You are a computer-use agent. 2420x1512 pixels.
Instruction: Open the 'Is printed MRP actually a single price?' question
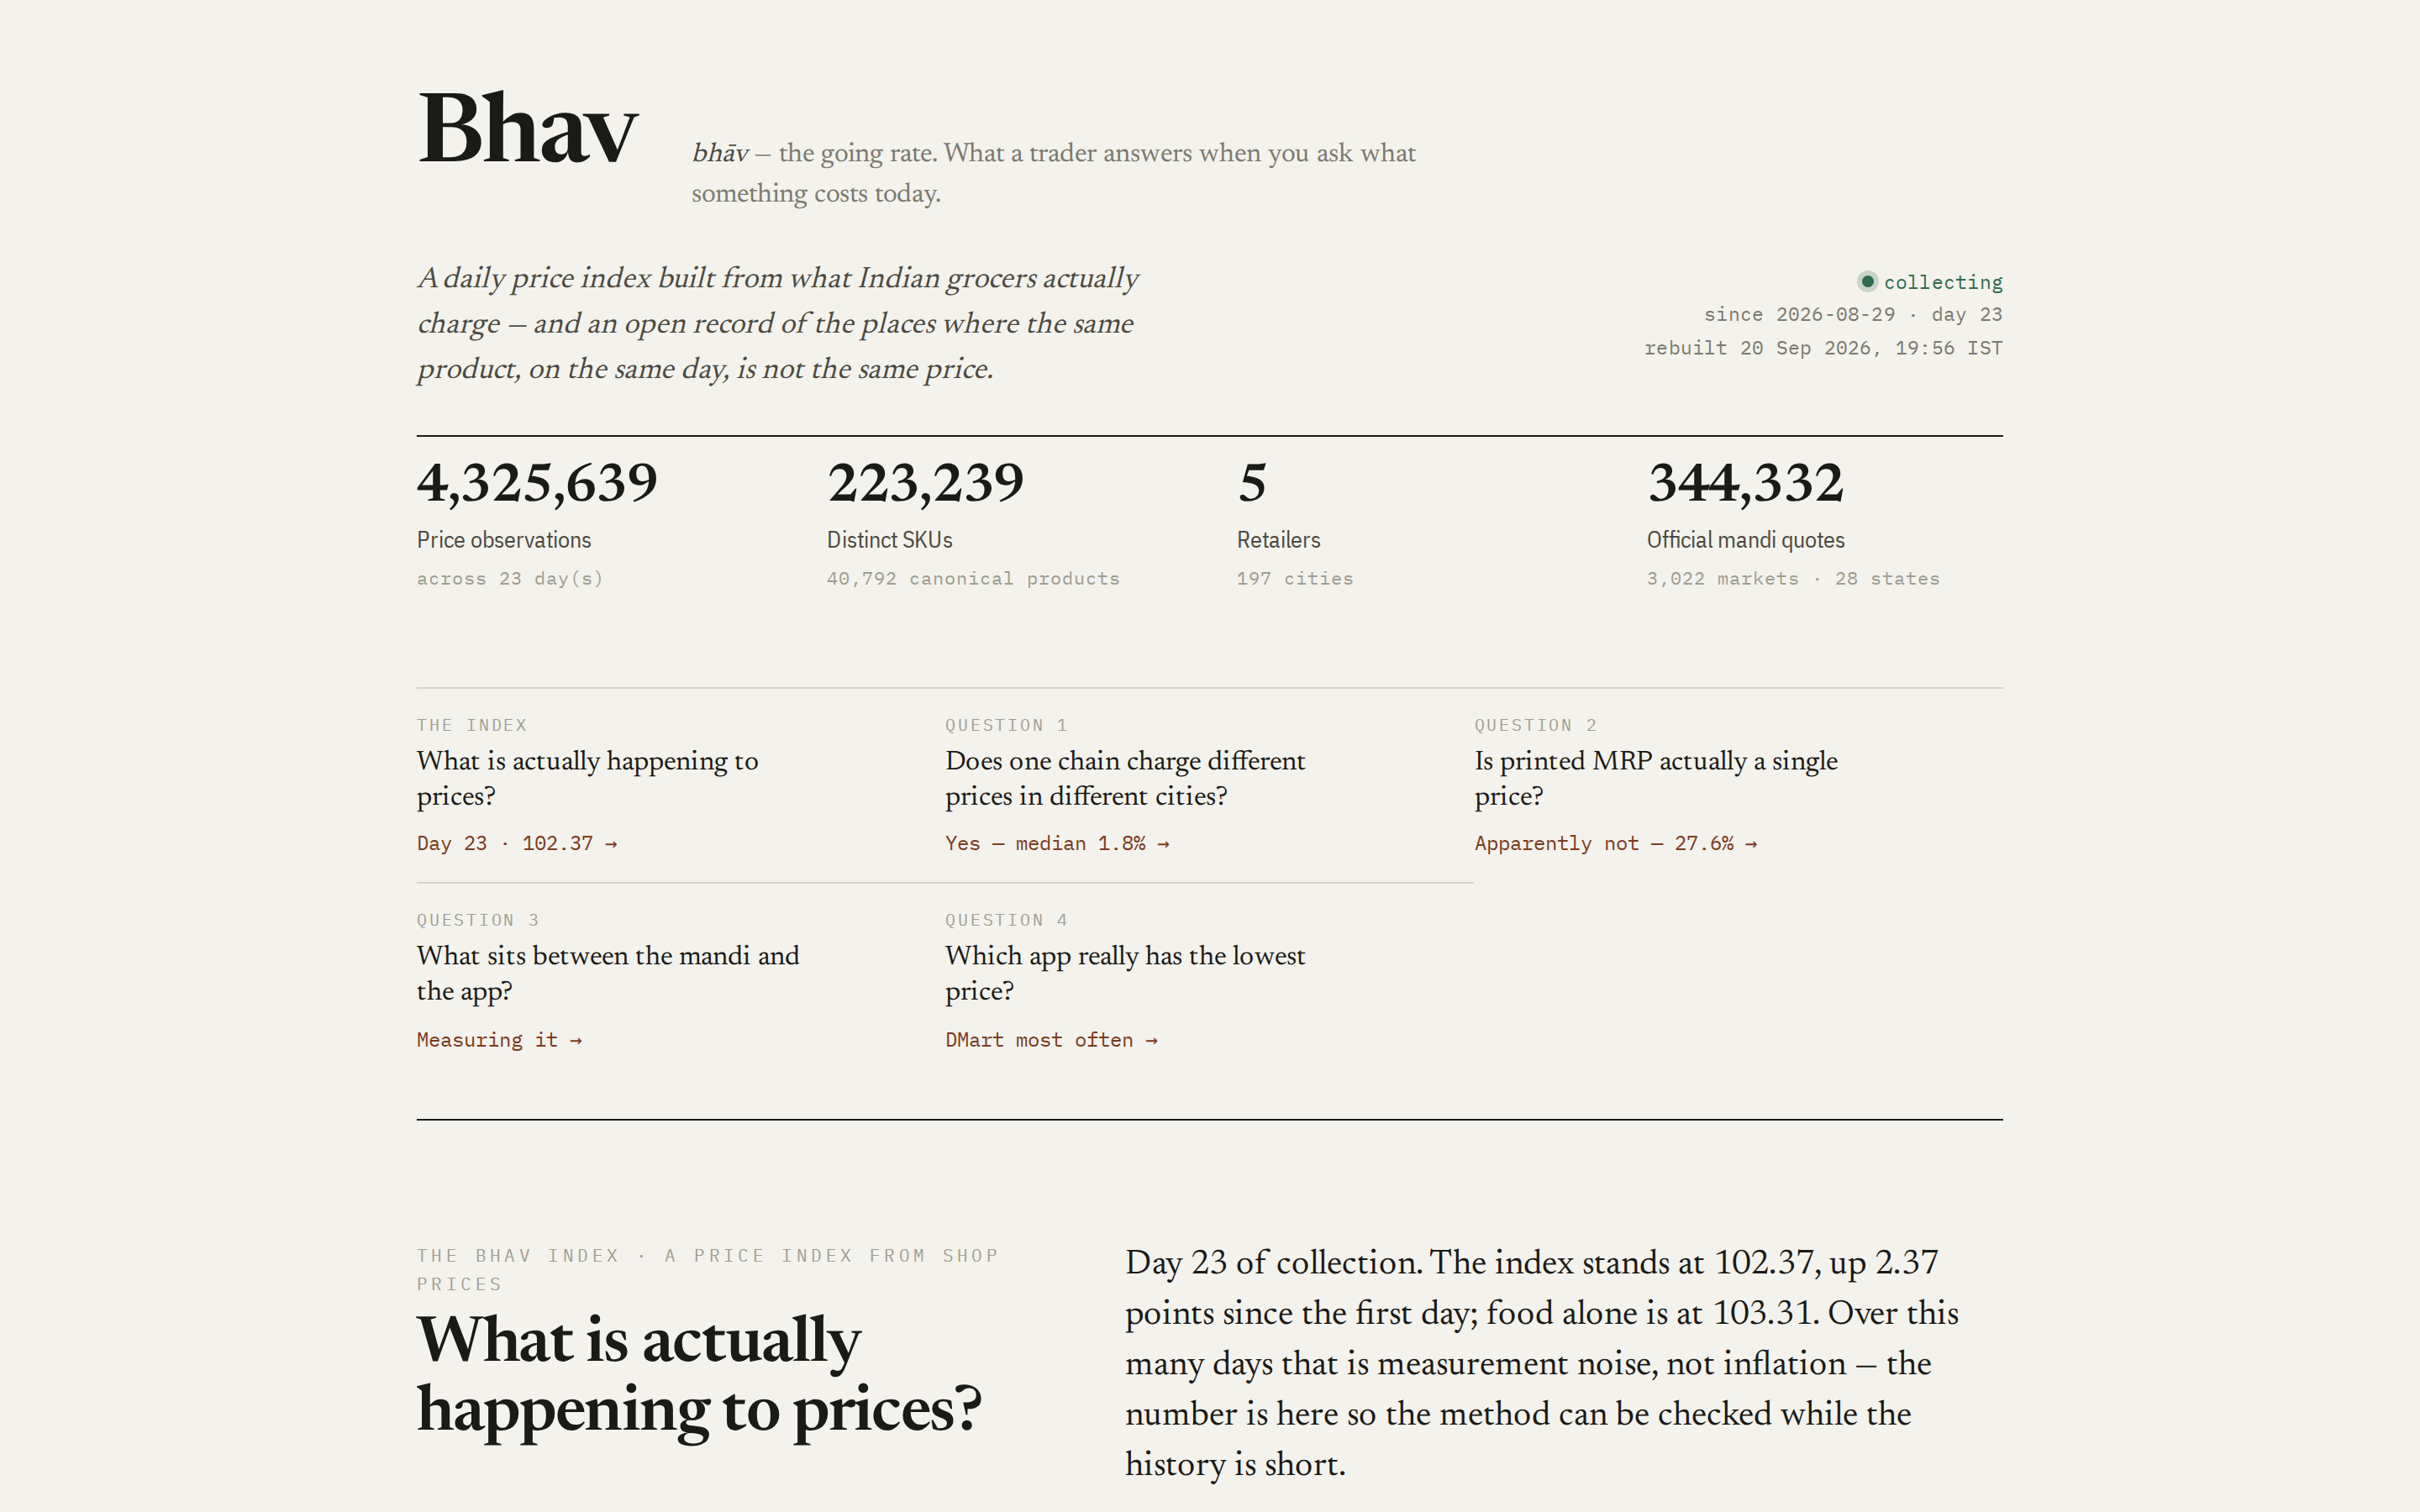1656,778
